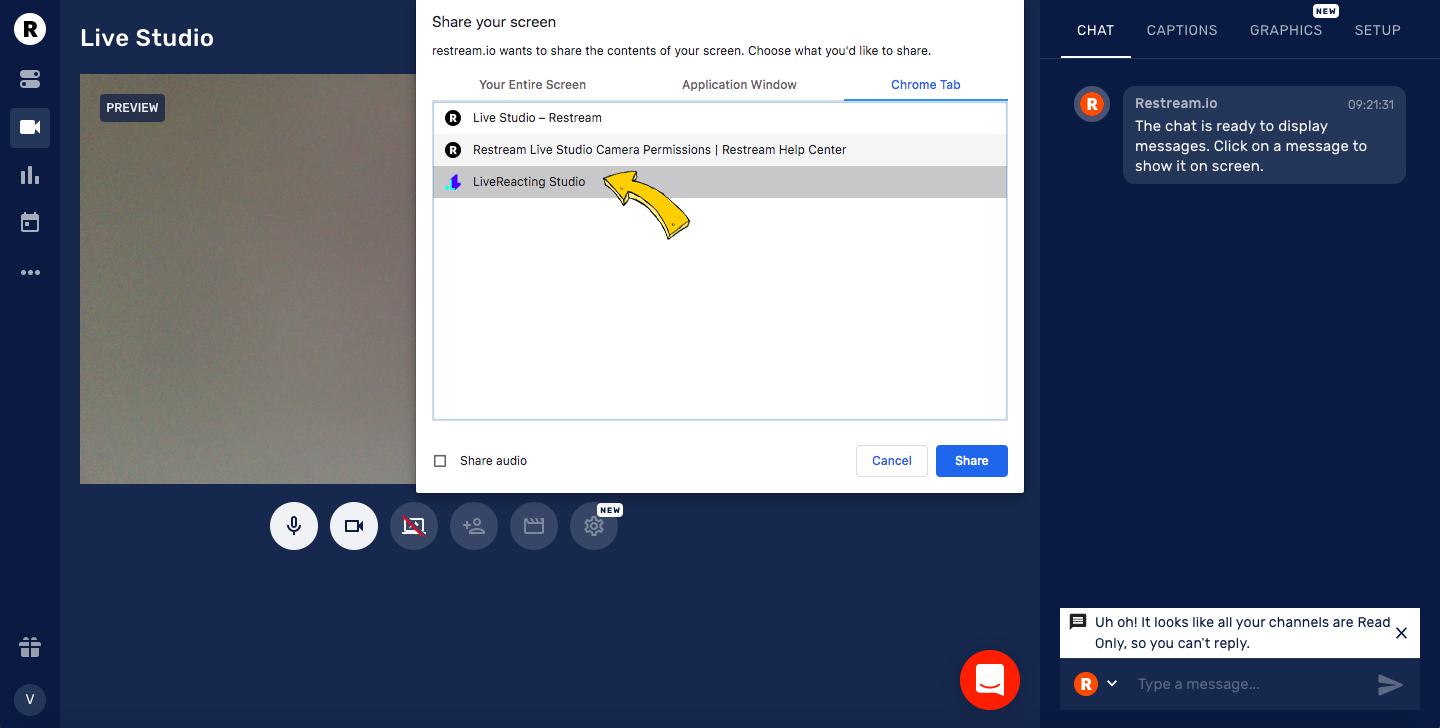Open the red Intercom chat bubble
The height and width of the screenshot is (728, 1440).
pos(990,680)
